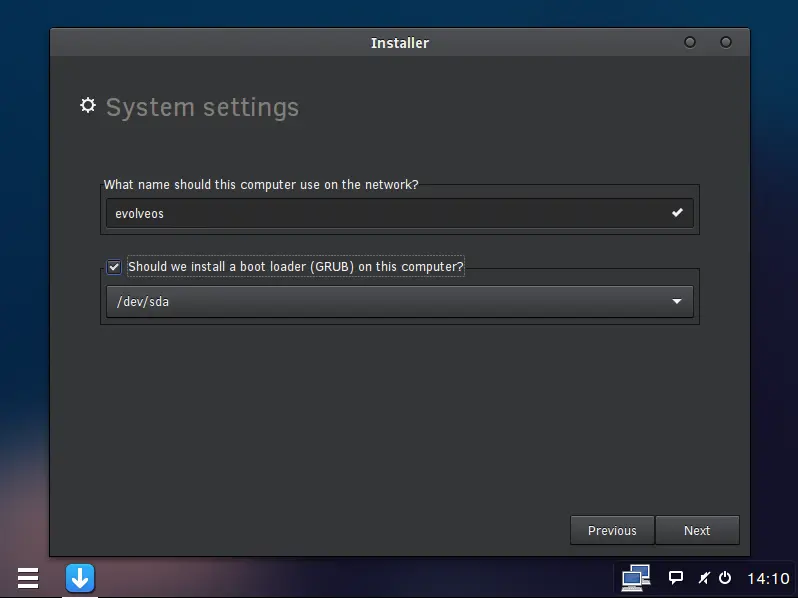
Task: Click the left circular window control button
Action: coord(690,42)
